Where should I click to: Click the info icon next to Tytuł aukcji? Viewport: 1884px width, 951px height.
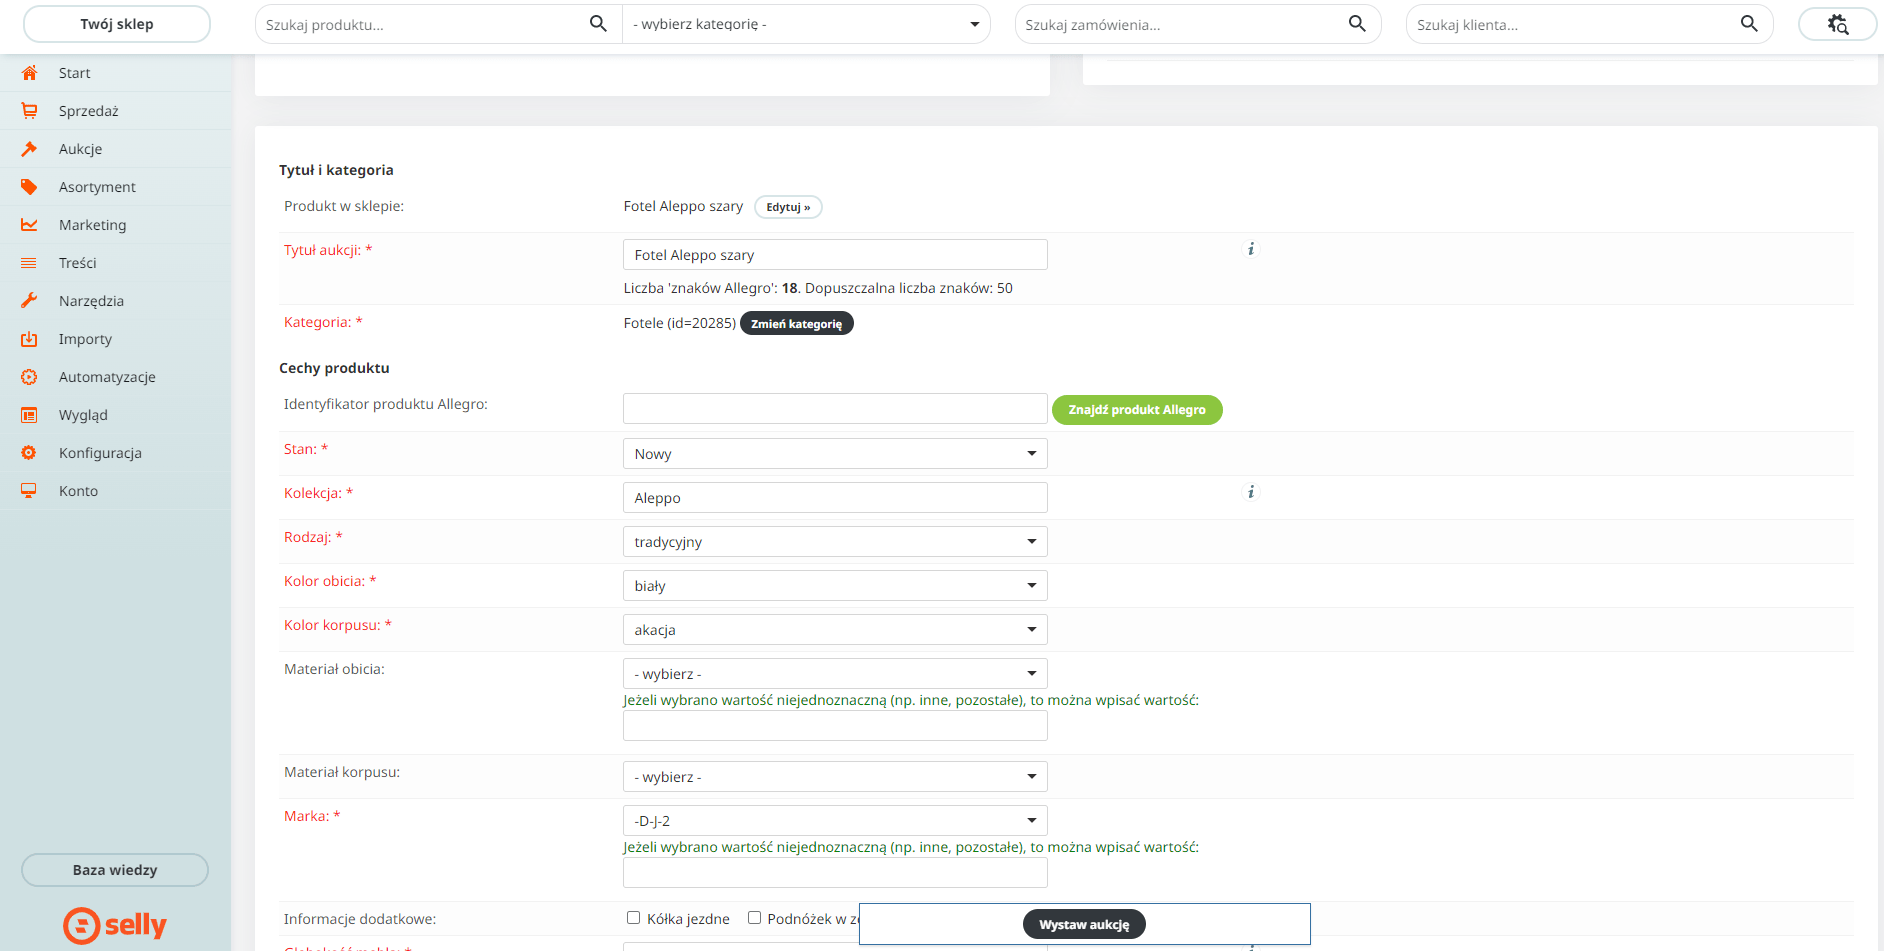(1250, 249)
